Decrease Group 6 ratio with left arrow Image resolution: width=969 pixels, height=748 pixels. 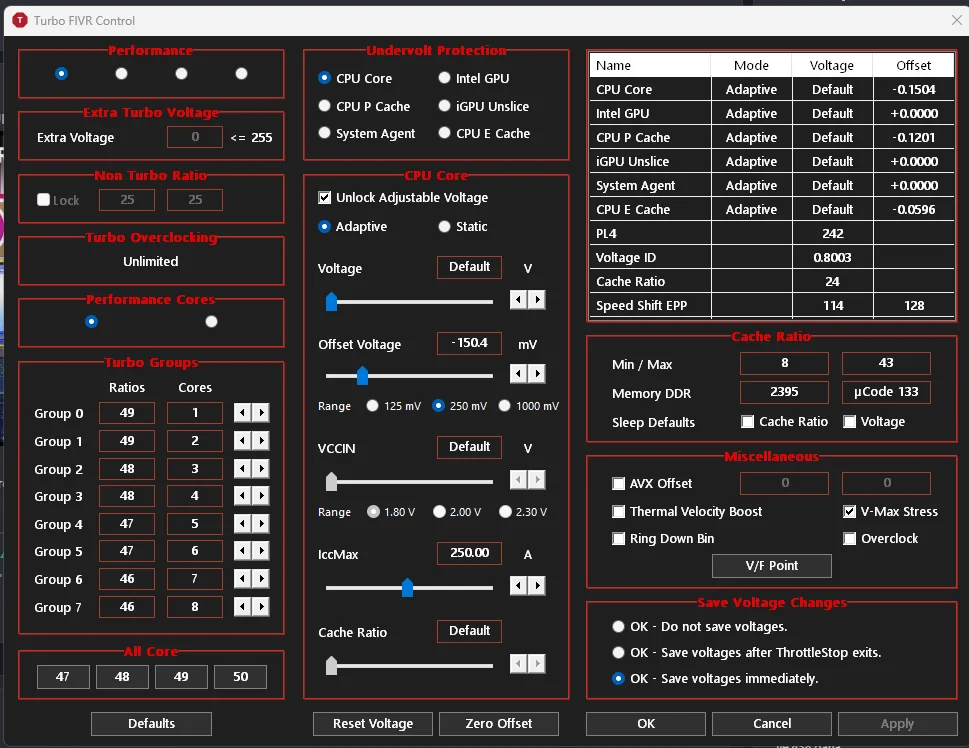(x=242, y=579)
